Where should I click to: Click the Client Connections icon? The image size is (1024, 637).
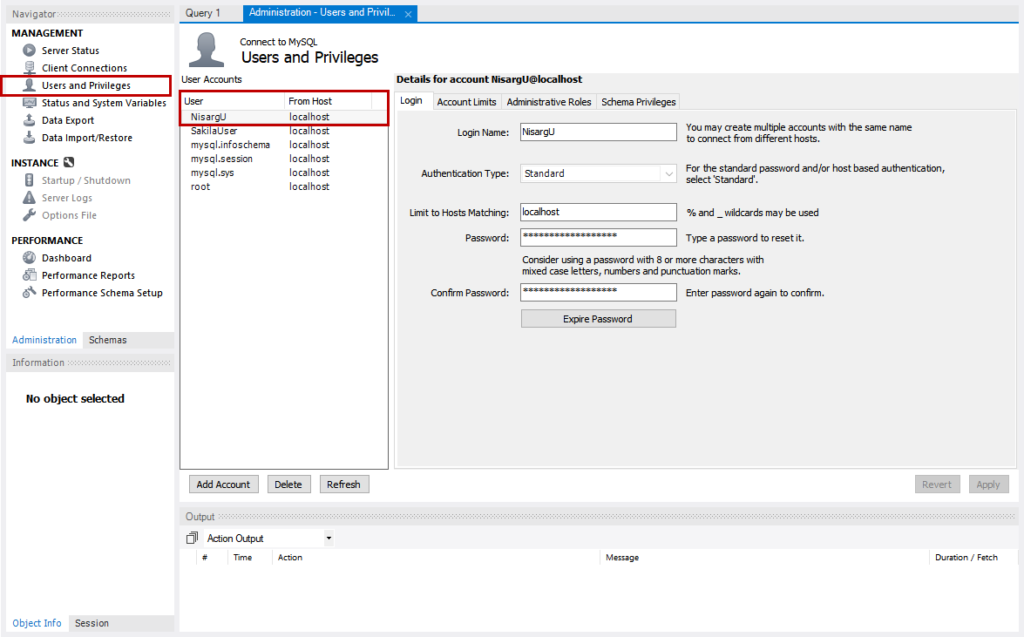point(29,68)
